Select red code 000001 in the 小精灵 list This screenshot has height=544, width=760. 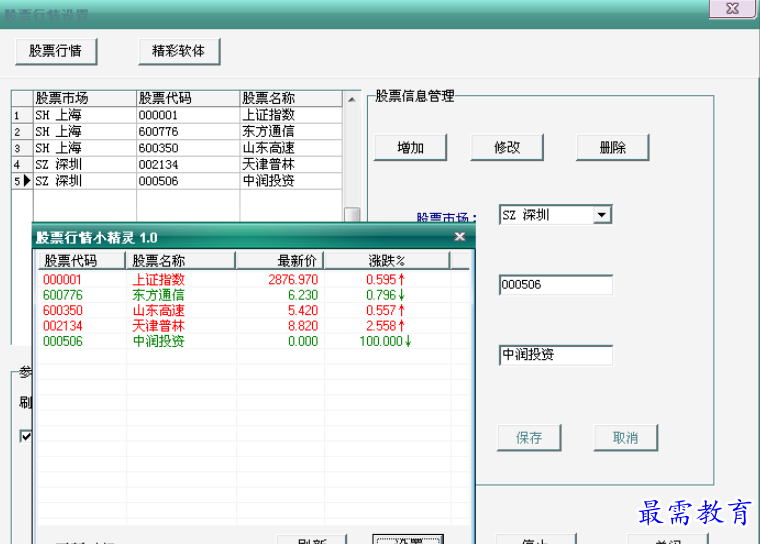[x=62, y=280]
